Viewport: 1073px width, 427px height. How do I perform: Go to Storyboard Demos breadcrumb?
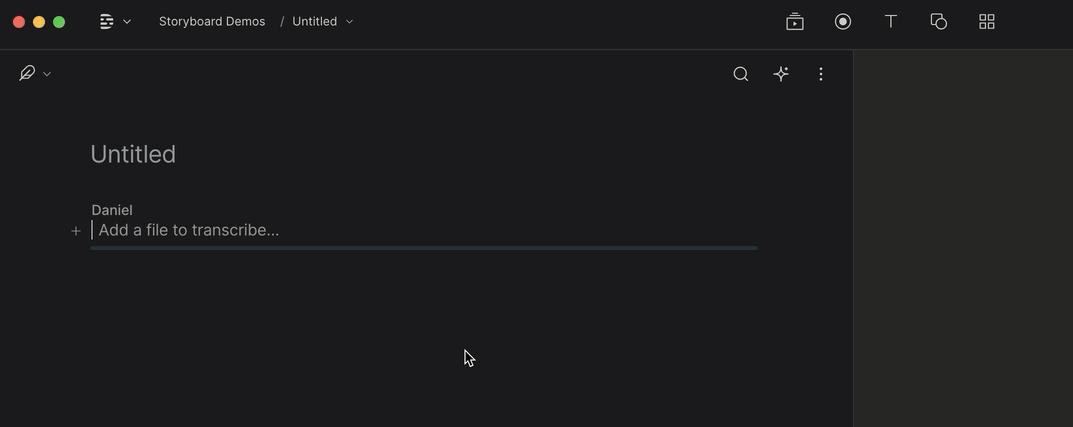pos(211,21)
